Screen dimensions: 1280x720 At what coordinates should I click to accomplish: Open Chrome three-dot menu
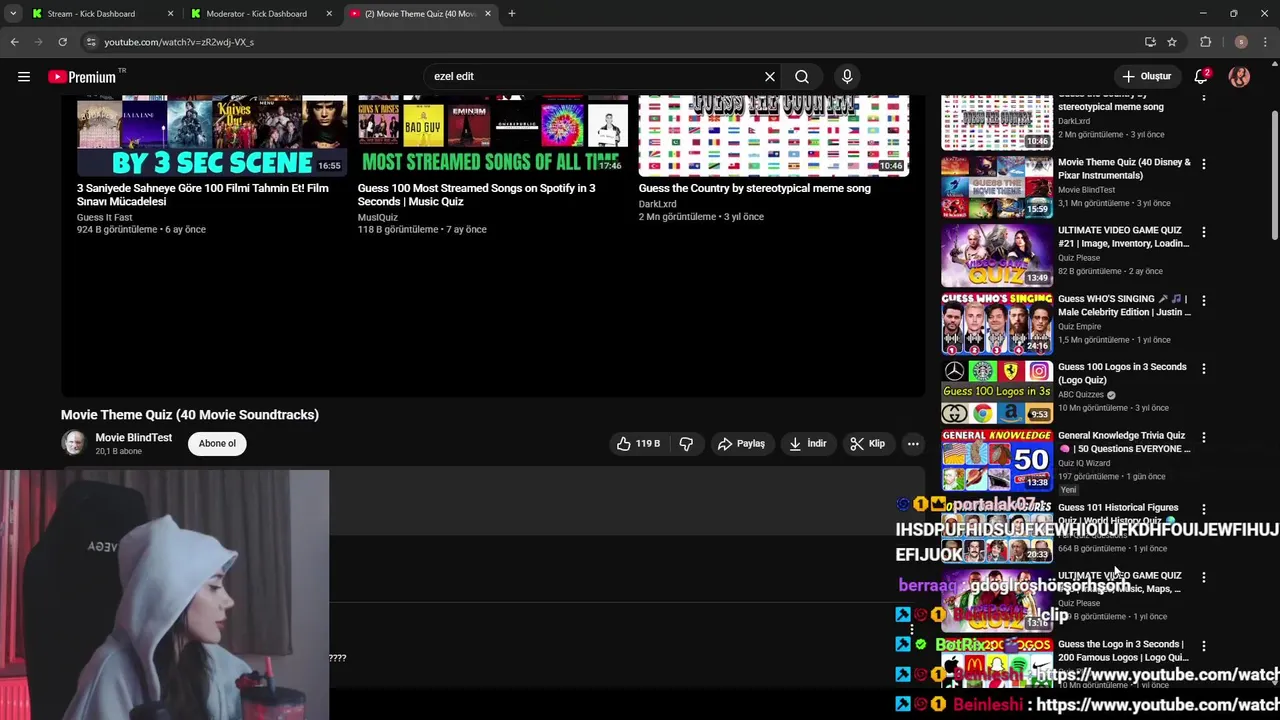1265,42
